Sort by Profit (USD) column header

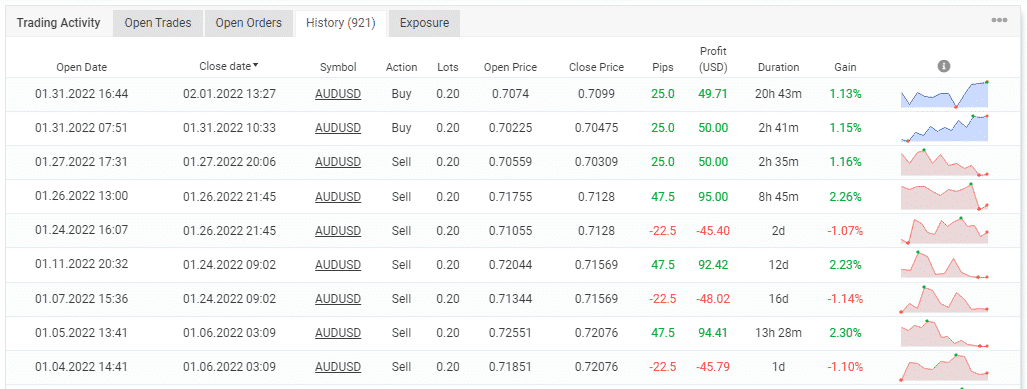pos(713,59)
